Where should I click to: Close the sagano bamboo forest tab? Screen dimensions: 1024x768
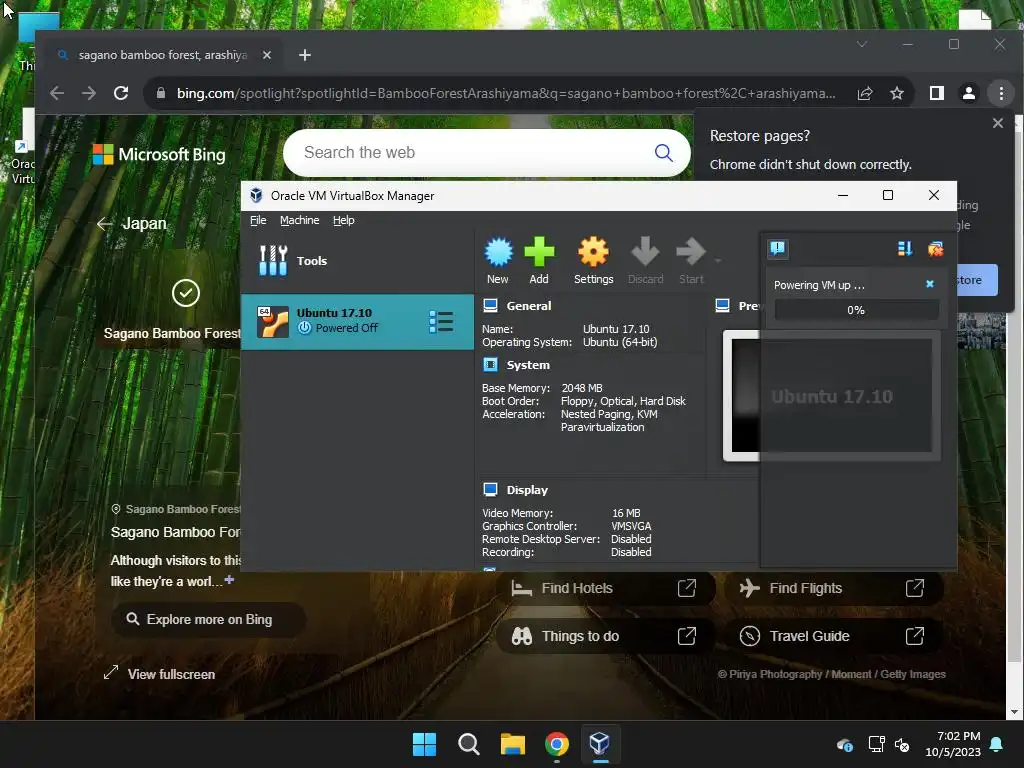(266, 55)
